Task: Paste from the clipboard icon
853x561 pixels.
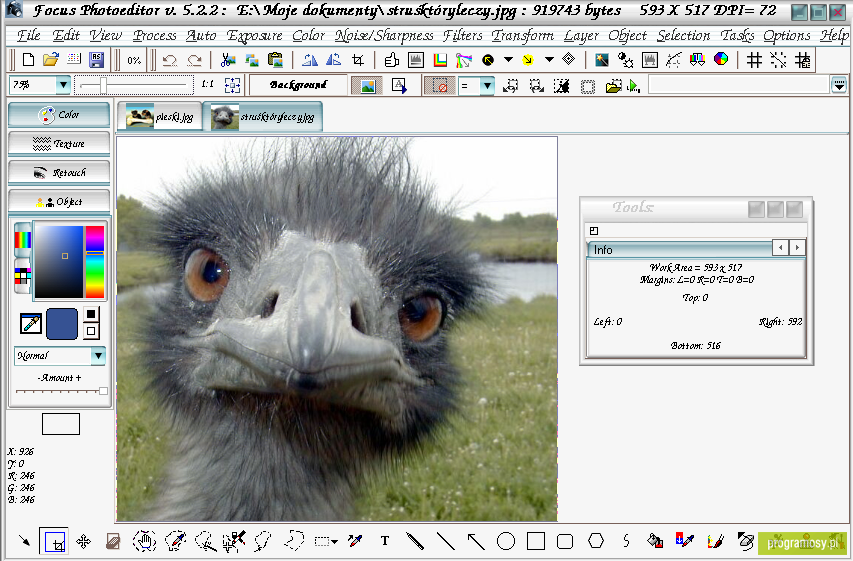Action: click(276, 60)
